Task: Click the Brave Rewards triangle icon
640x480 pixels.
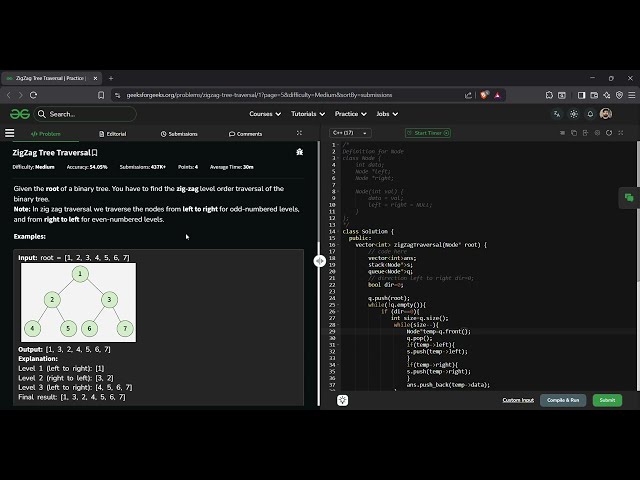Action: (x=497, y=95)
